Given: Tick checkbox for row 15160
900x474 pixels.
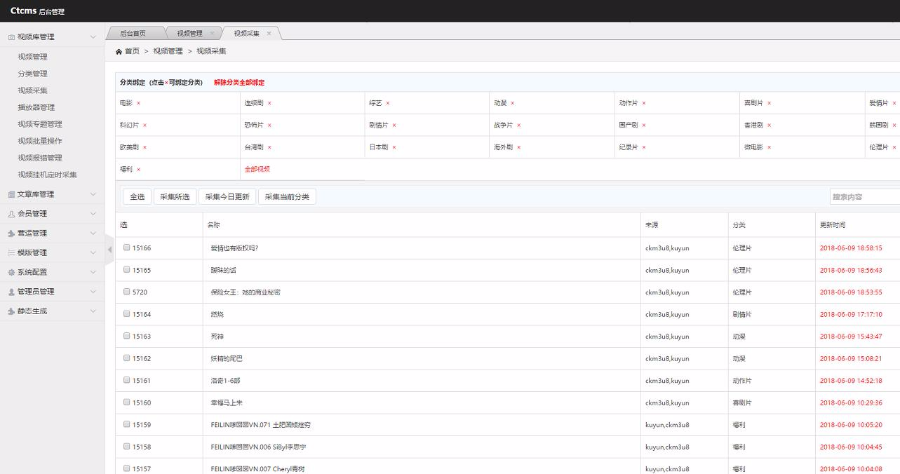Looking at the screenshot, I should tap(126, 402).
